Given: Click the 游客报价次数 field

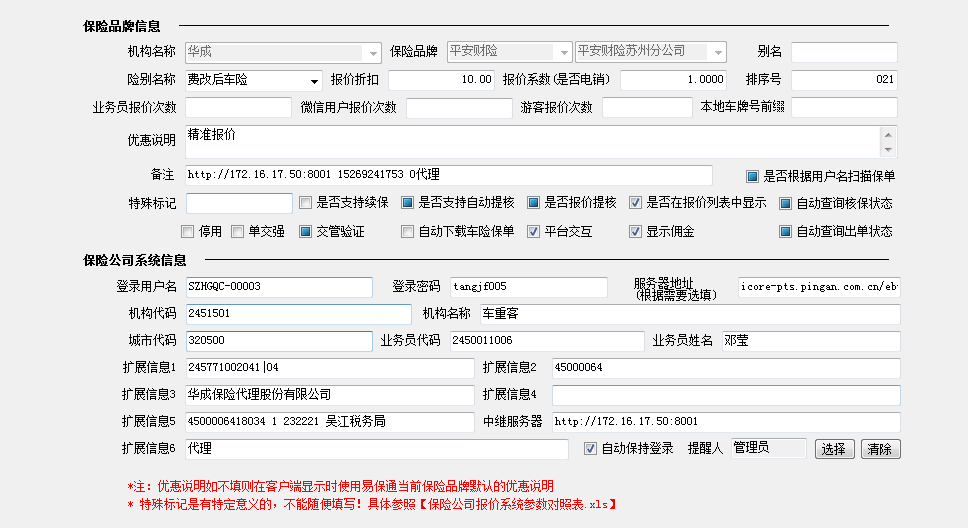Looking at the screenshot, I should 647,107.
